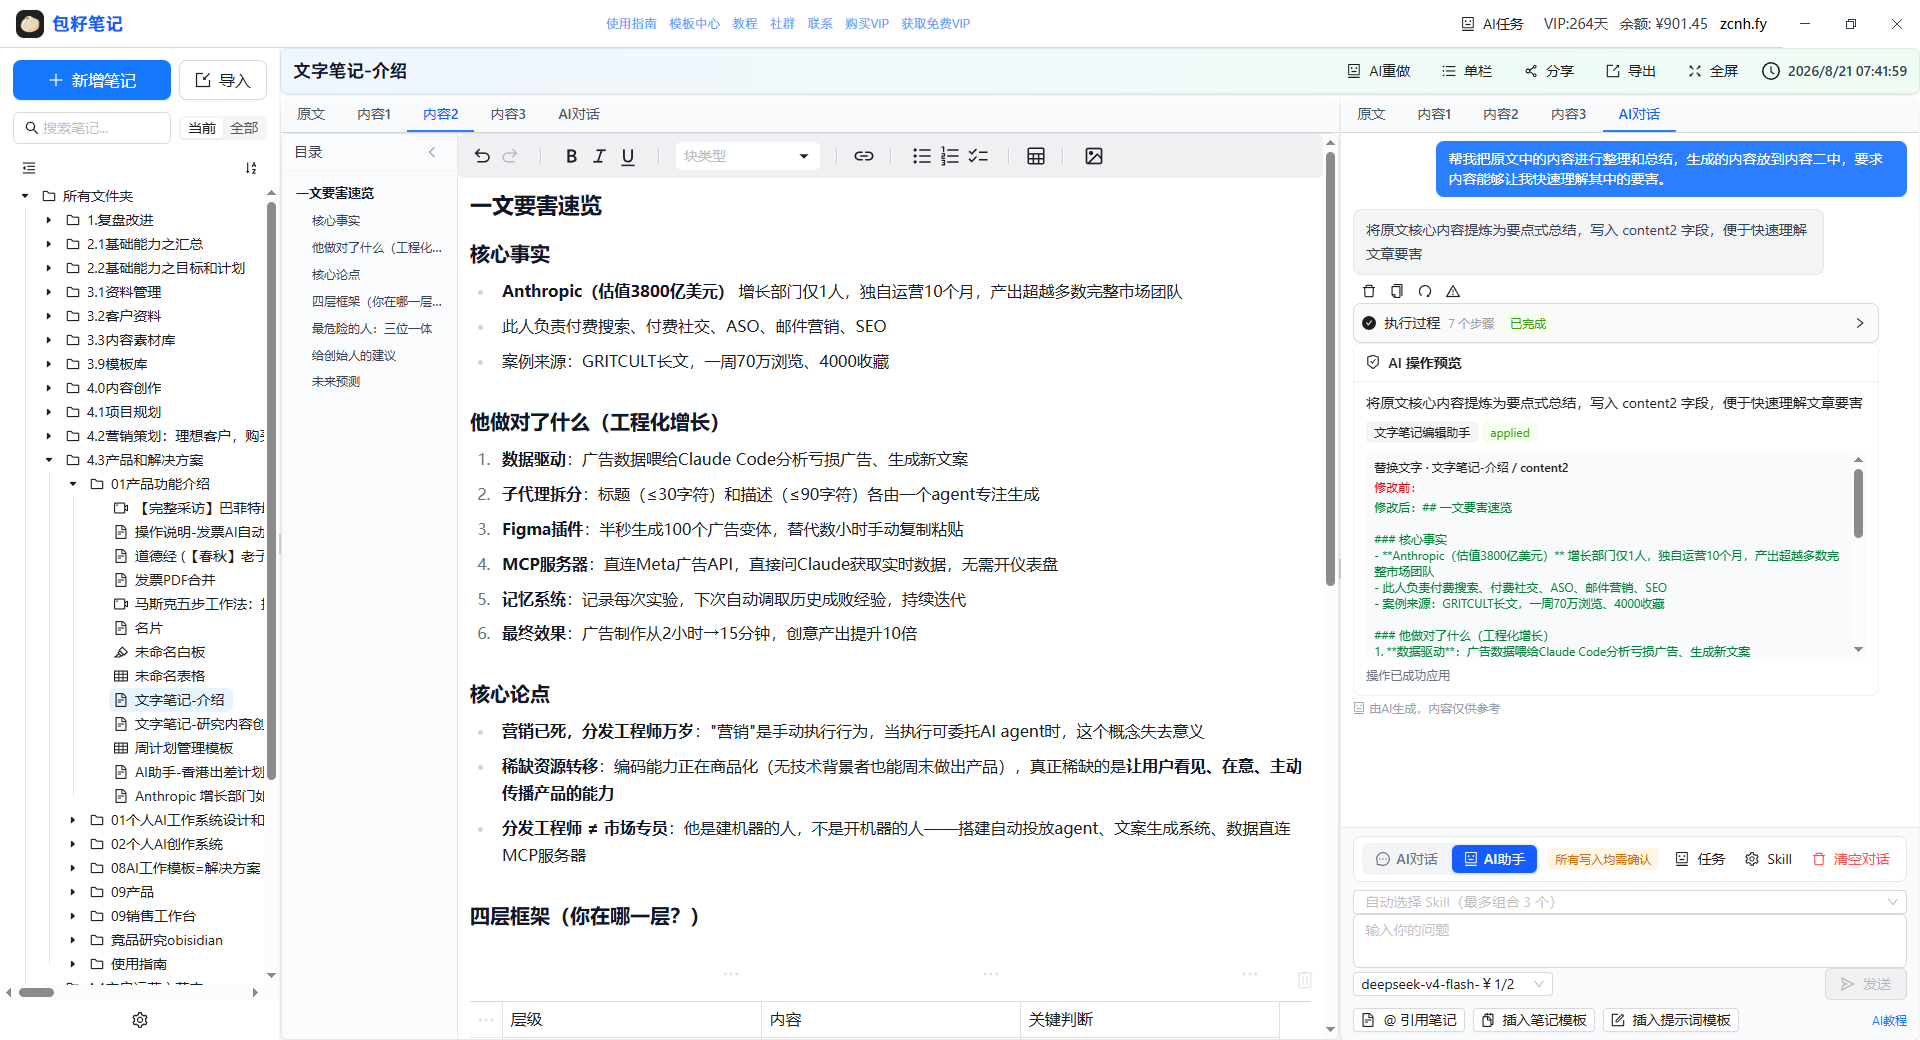The image size is (1920, 1040).
Task: Share the note with 分享
Action: tap(1549, 71)
